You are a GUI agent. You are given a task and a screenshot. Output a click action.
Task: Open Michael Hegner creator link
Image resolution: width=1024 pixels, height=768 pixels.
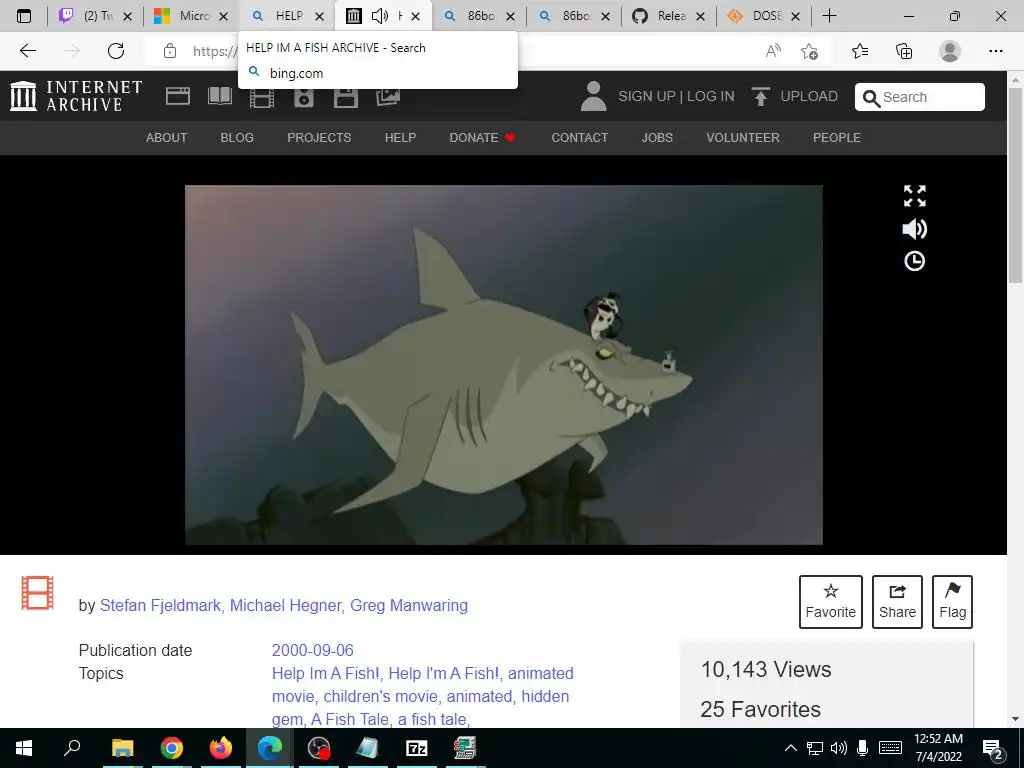(x=285, y=605)
